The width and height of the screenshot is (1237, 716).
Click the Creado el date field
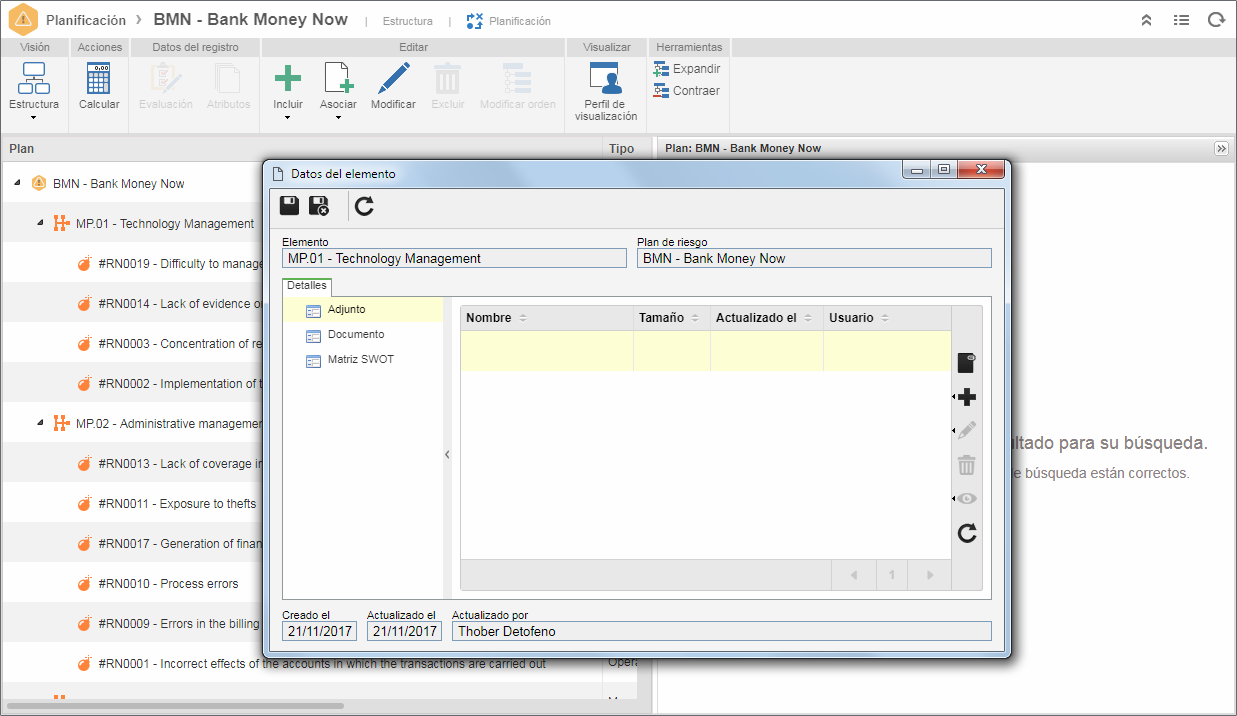pos(319,631)
